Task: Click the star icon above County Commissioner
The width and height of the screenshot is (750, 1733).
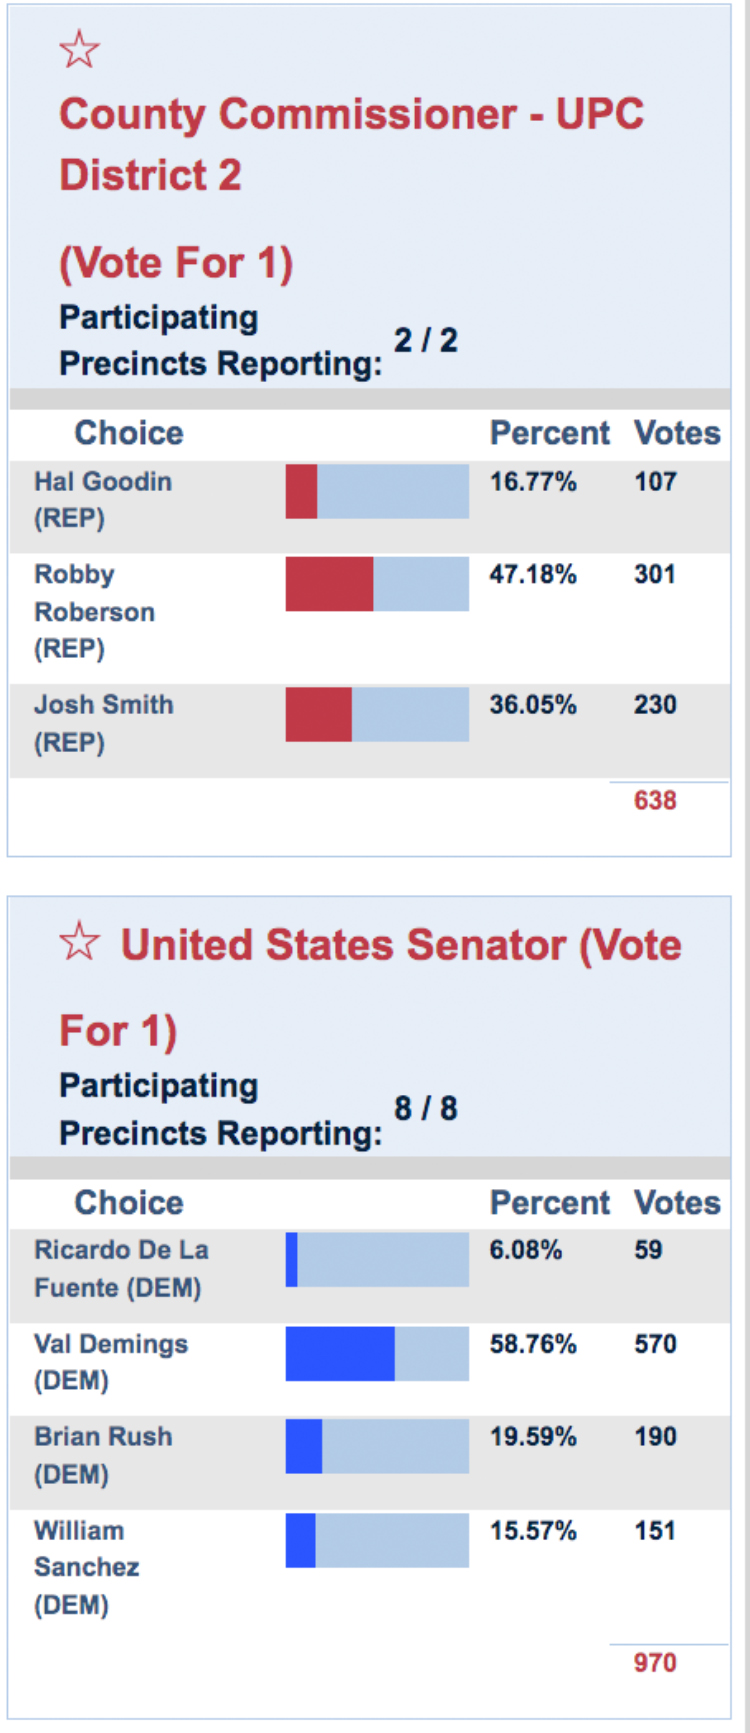Action: pyautogui.click(x=79, y=50)
